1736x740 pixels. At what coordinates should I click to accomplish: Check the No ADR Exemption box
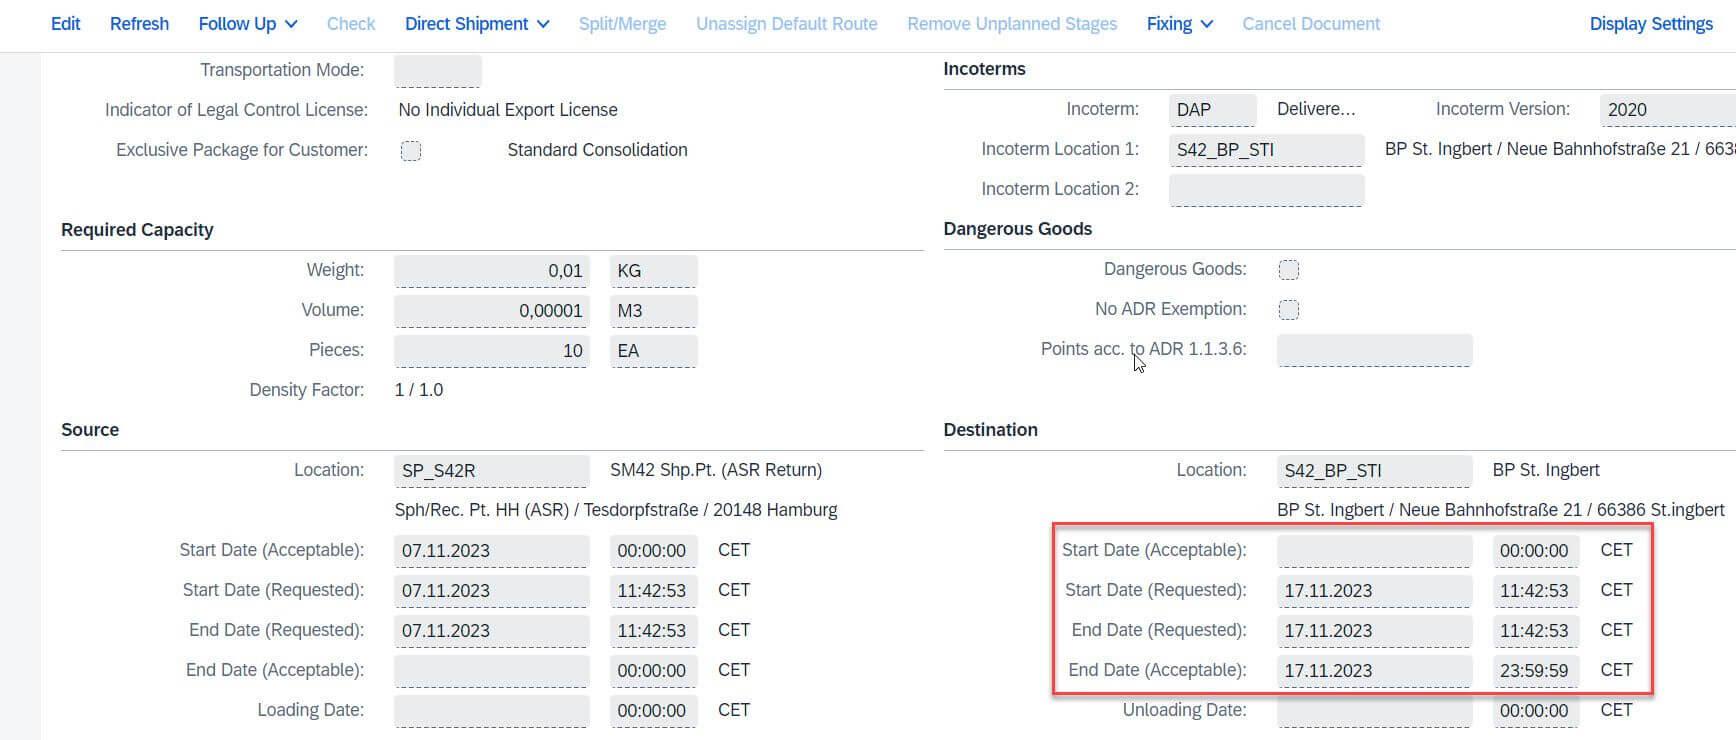point(1289,309)
